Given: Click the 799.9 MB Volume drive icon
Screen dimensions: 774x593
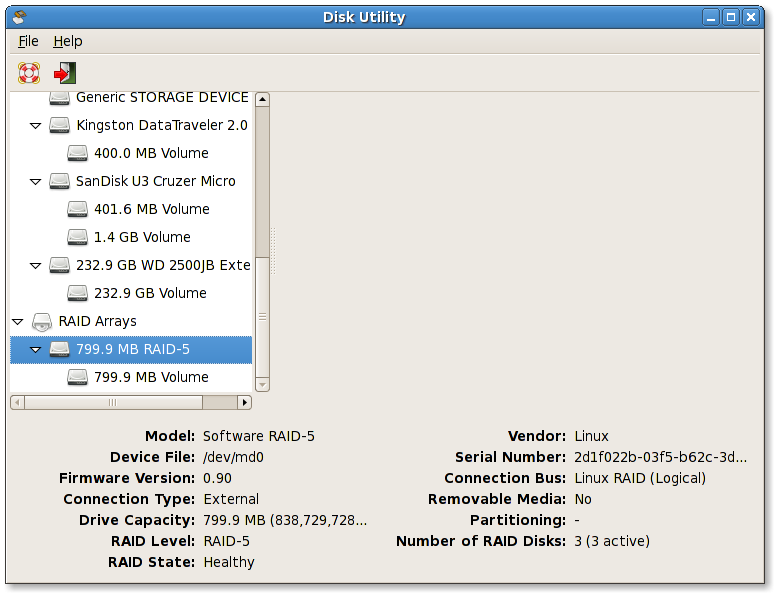Looking at the screenshot, I should [x=77, y=378].
